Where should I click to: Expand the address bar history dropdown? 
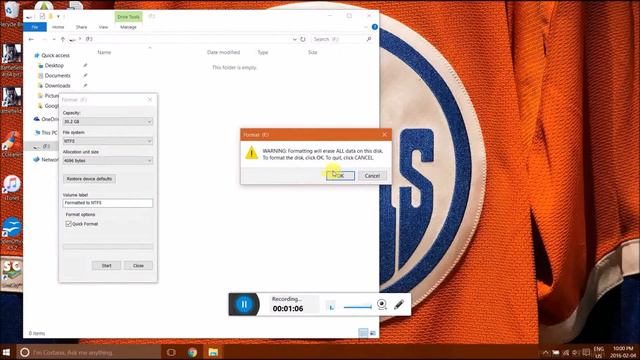(x=294, y=39)
